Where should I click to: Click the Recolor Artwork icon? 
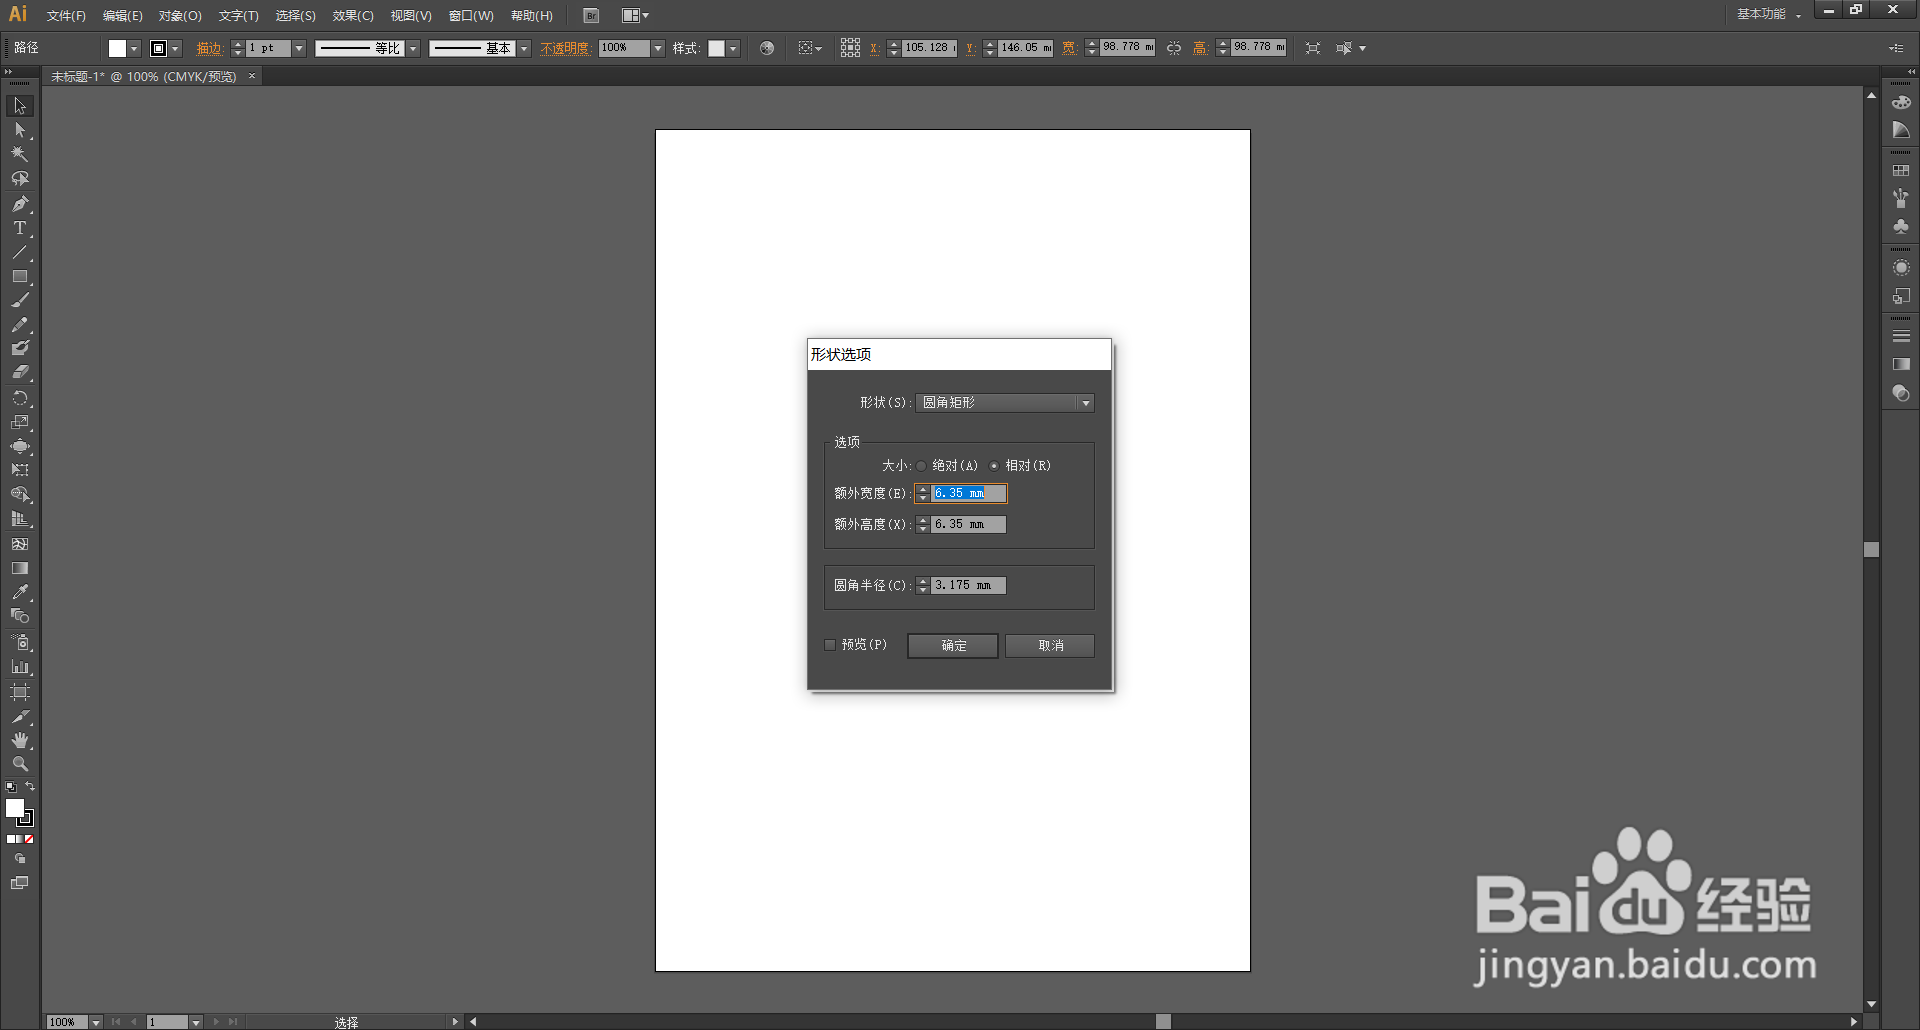(767, 48)
